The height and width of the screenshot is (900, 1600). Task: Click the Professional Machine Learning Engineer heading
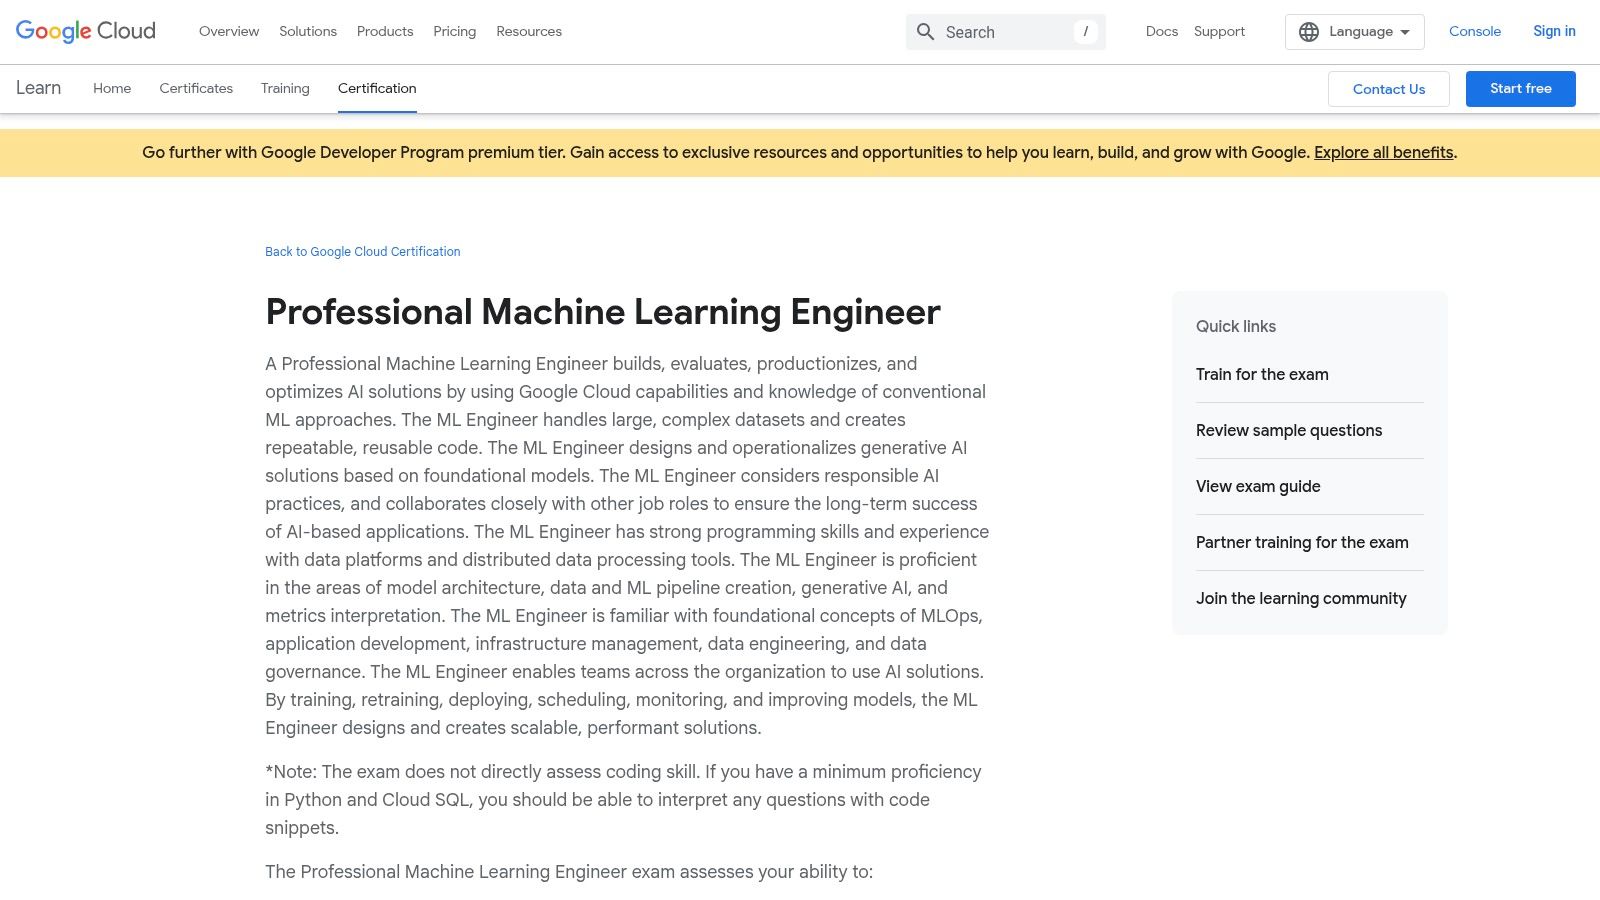point(603,312)
